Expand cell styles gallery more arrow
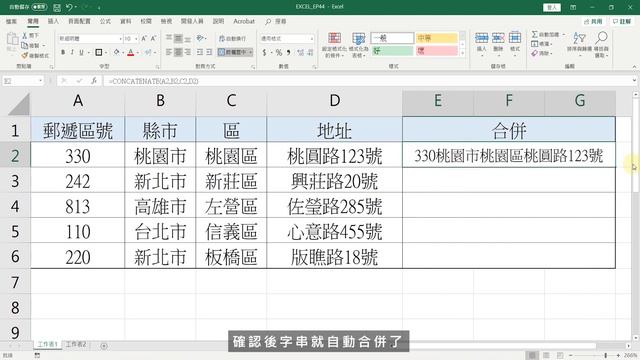The width and height of the screenshot is (640, 360). point(462,53)
